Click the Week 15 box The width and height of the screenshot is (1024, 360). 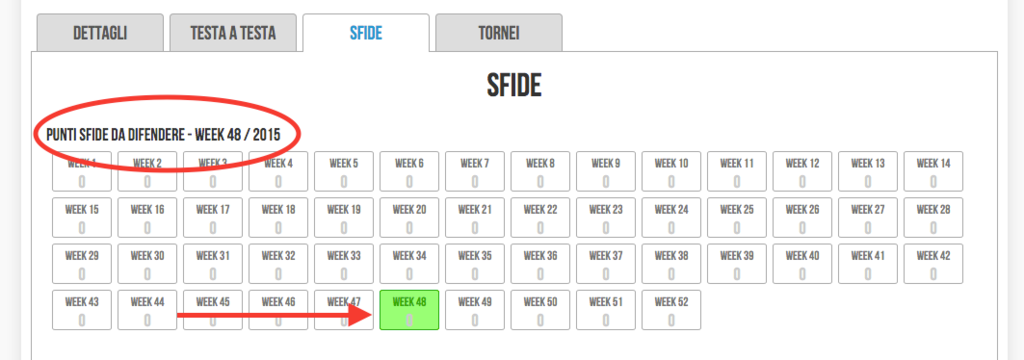click(x=82, y=218)
